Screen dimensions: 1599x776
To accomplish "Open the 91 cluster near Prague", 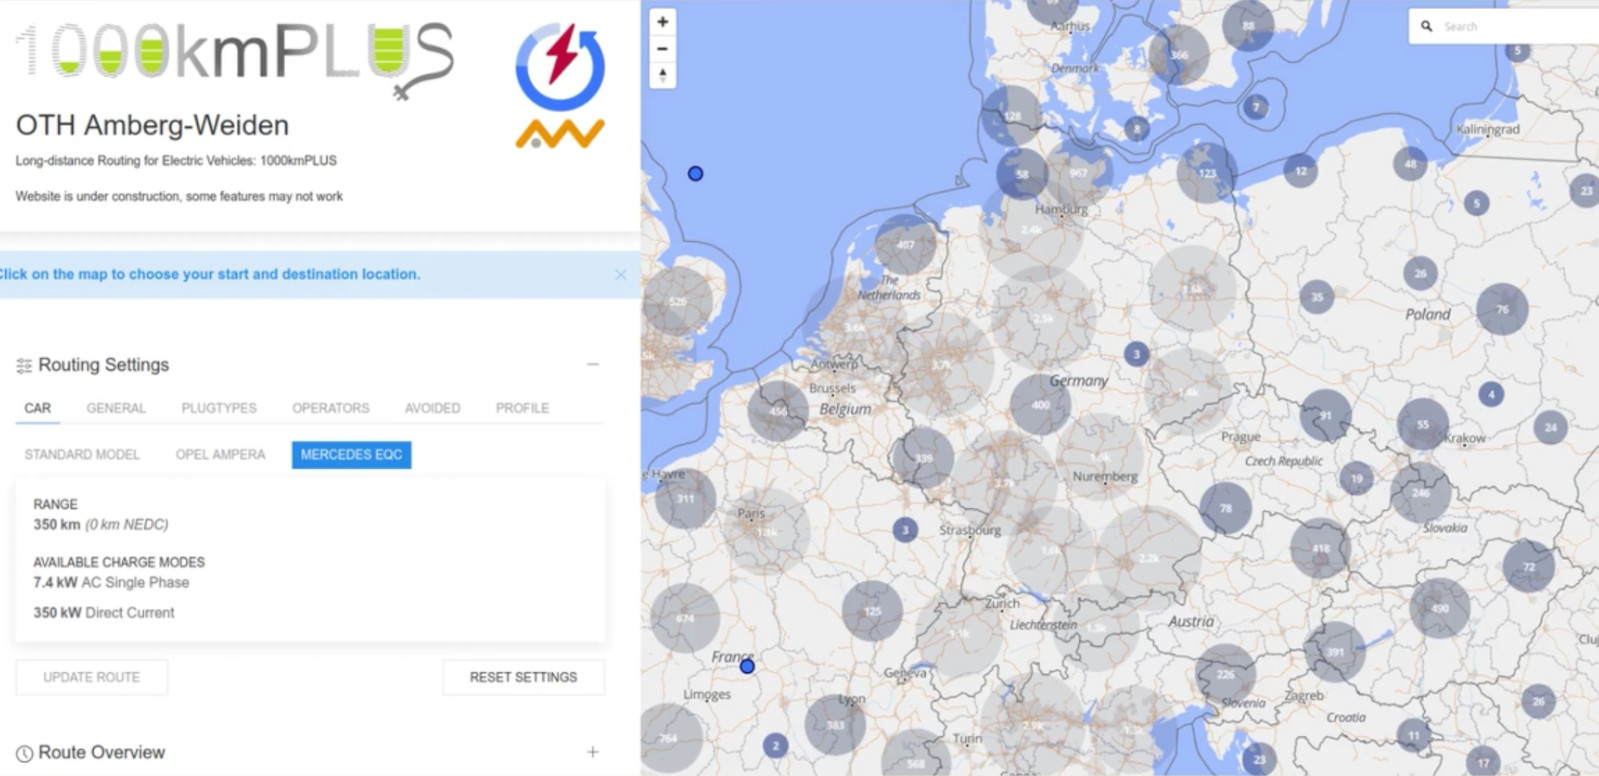I will [1325, 416].
